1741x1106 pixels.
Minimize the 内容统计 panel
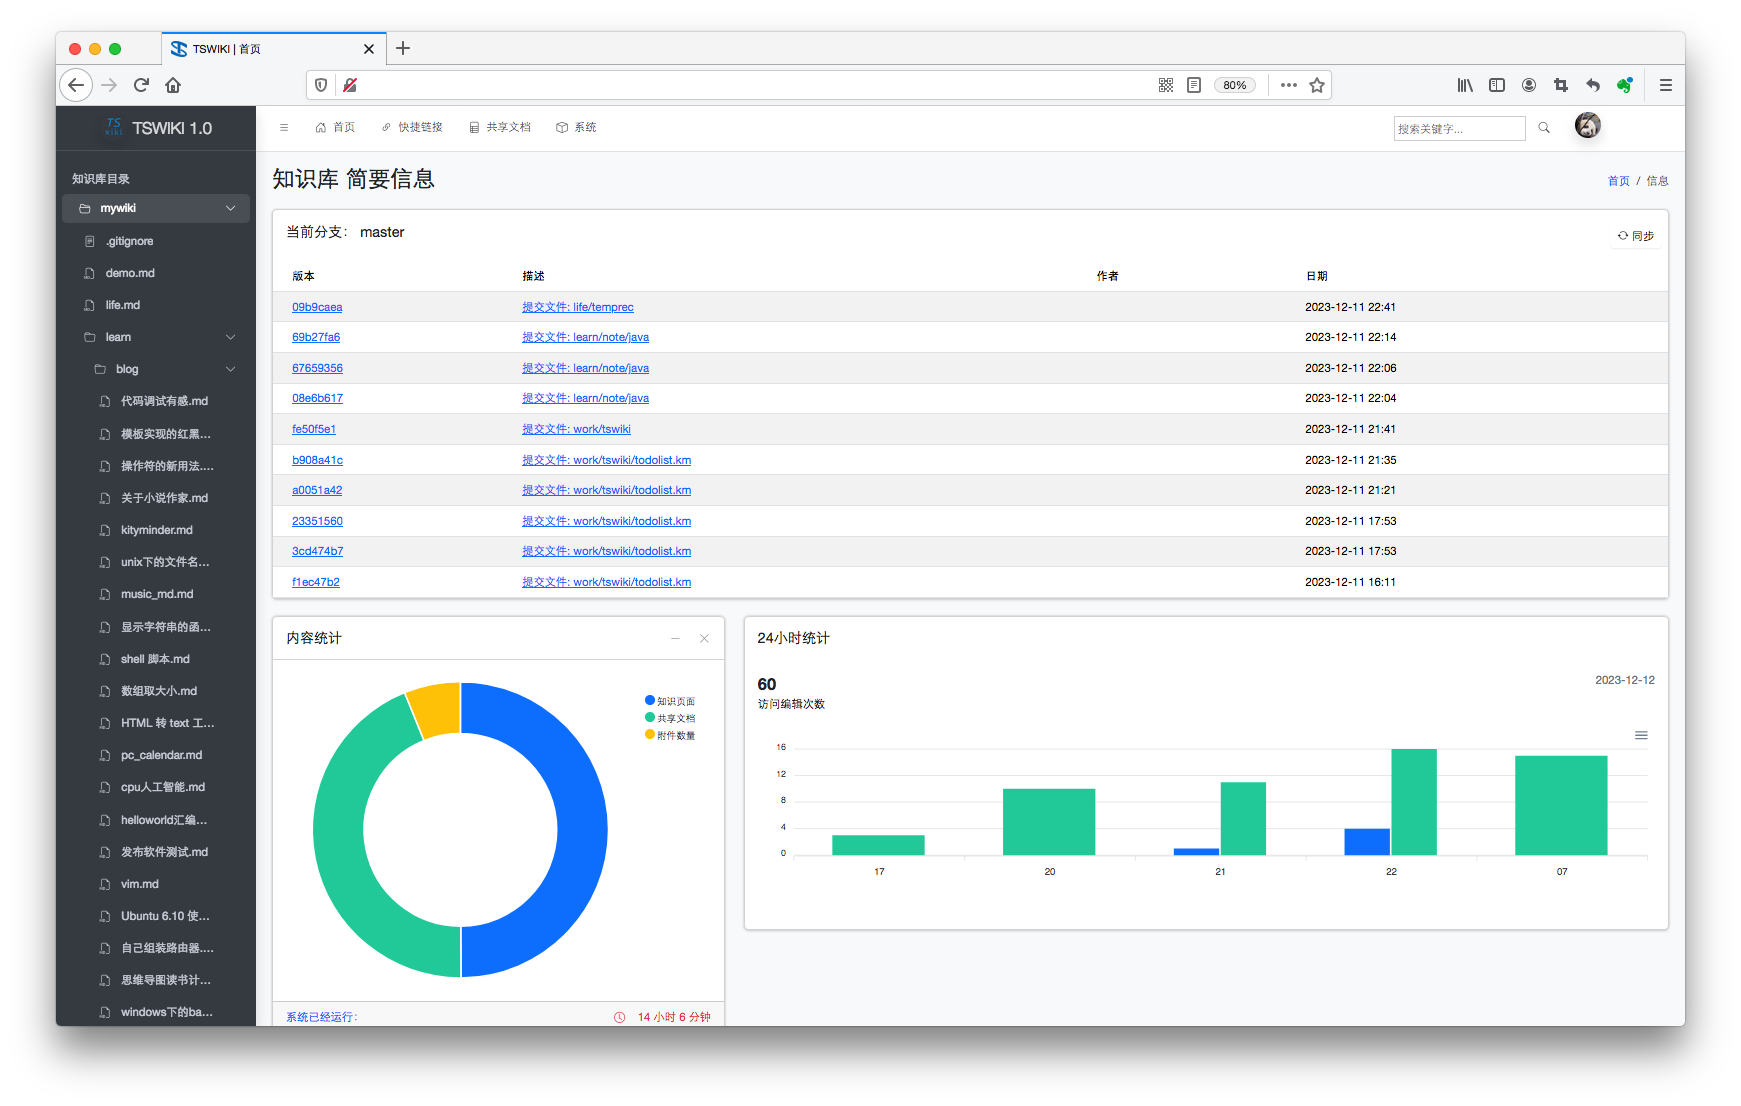[675, 638]
